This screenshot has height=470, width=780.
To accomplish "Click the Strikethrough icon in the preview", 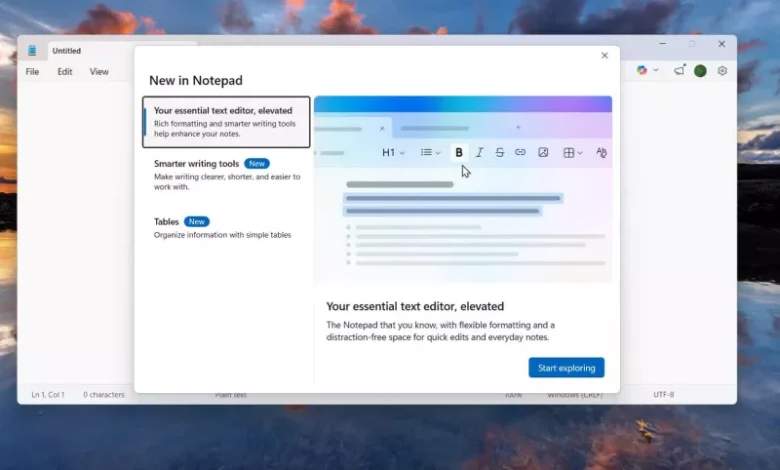I will pos(500,153).
